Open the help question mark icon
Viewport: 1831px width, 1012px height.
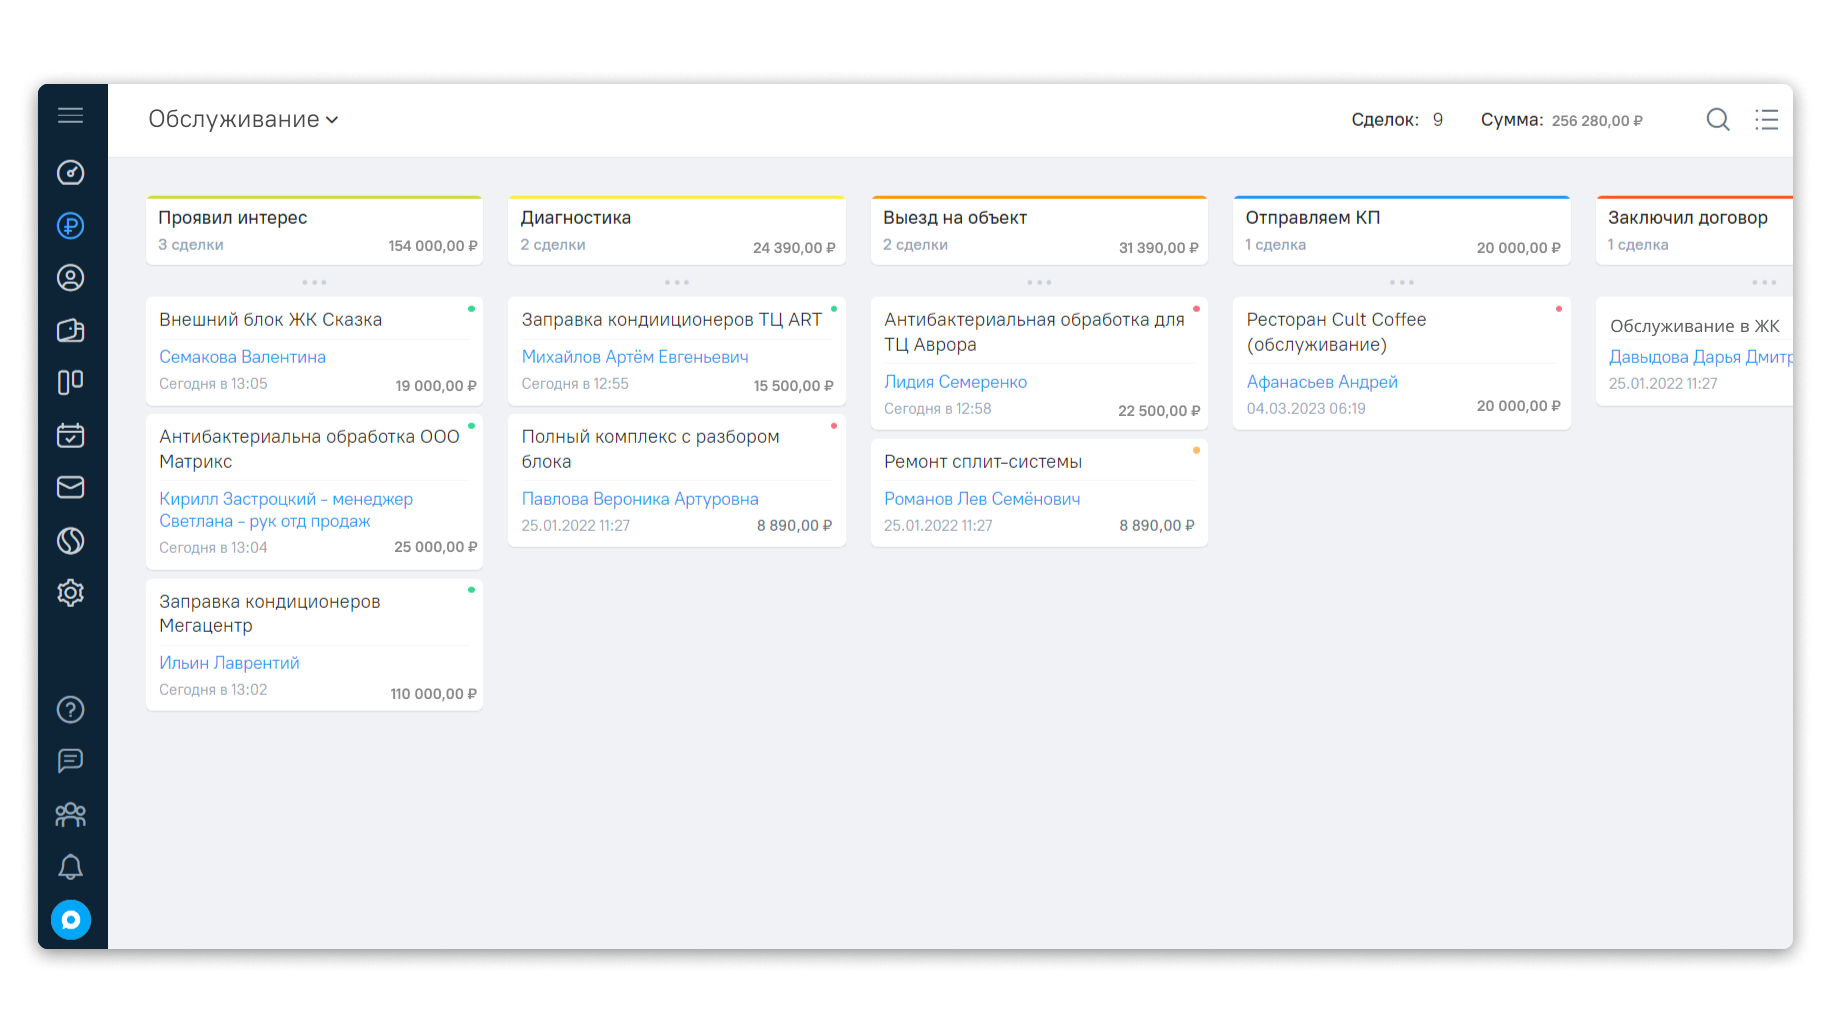pyautogui.click(x=70, y=709)
